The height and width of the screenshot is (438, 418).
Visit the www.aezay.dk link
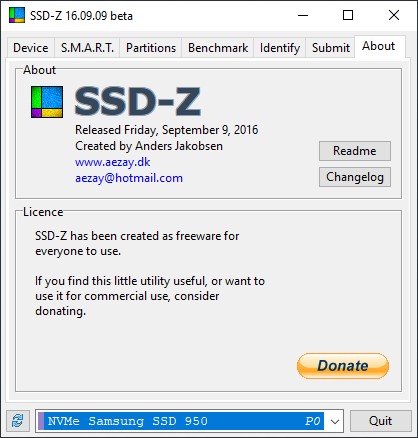(x=113, y=162)
